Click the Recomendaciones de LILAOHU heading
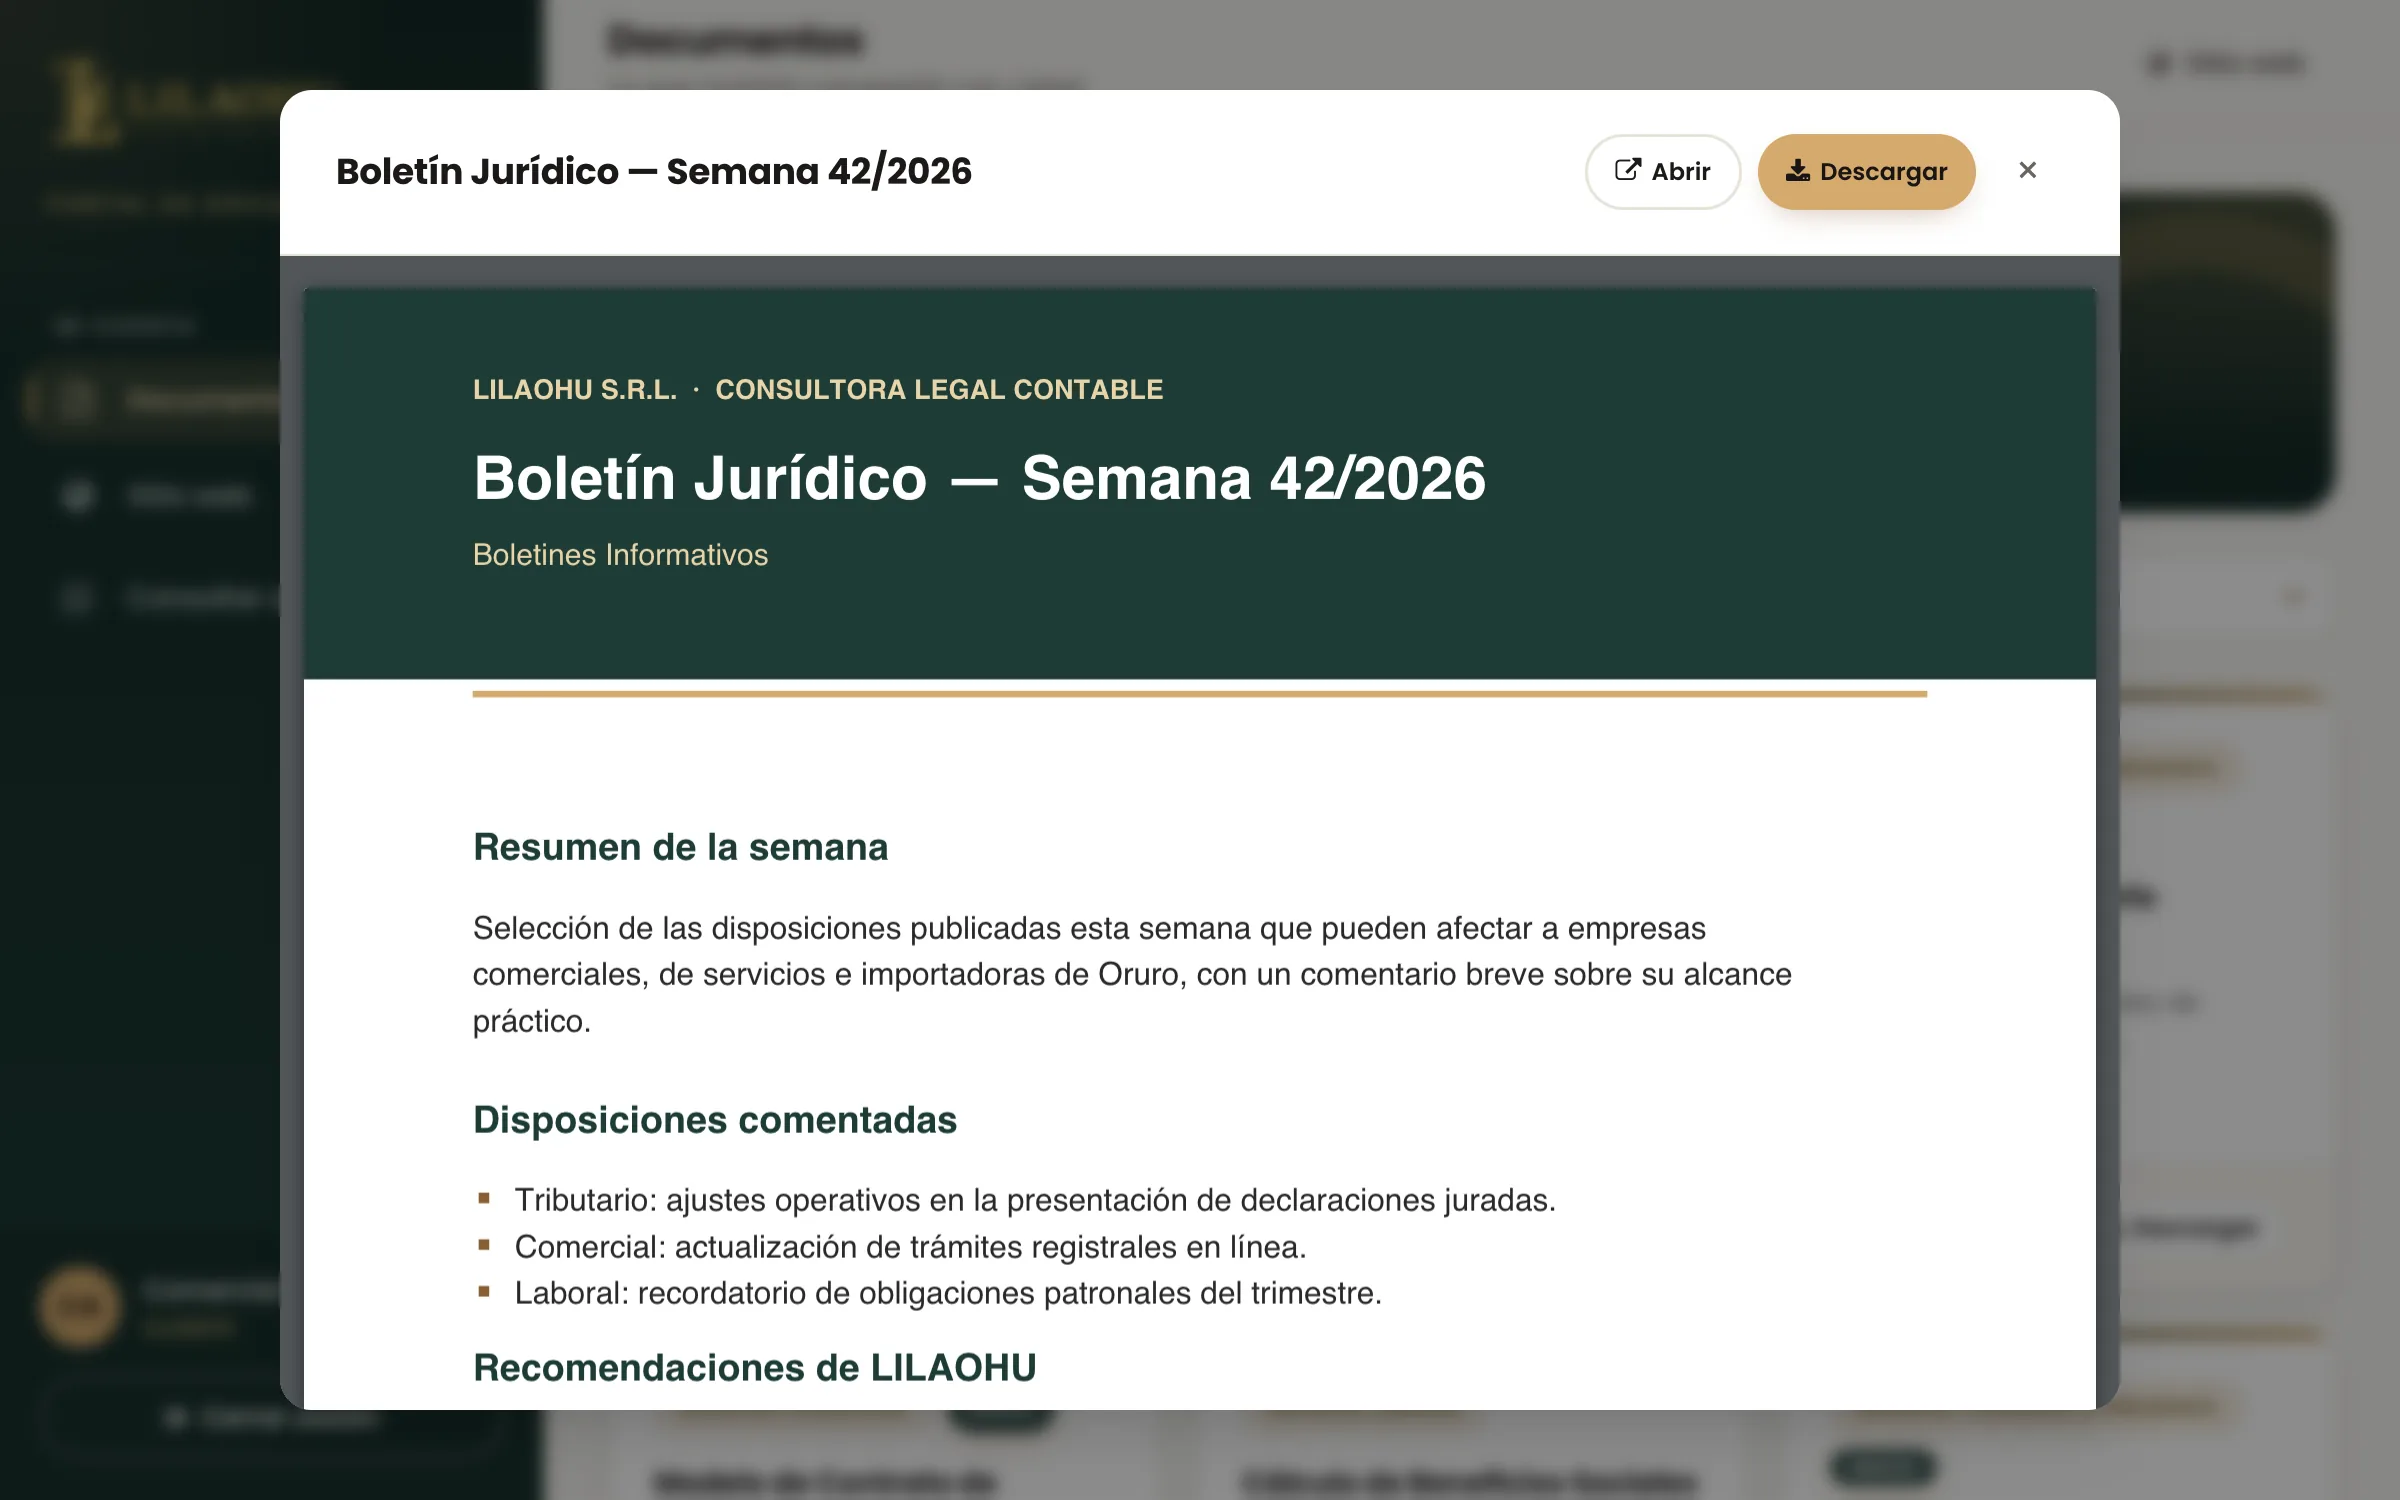Screen dimensions: 2400x1500 coord(755,1368)
